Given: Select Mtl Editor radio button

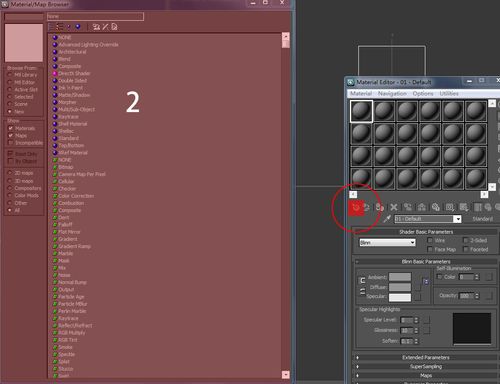Looking at the screenshot, I should [10, 82].
